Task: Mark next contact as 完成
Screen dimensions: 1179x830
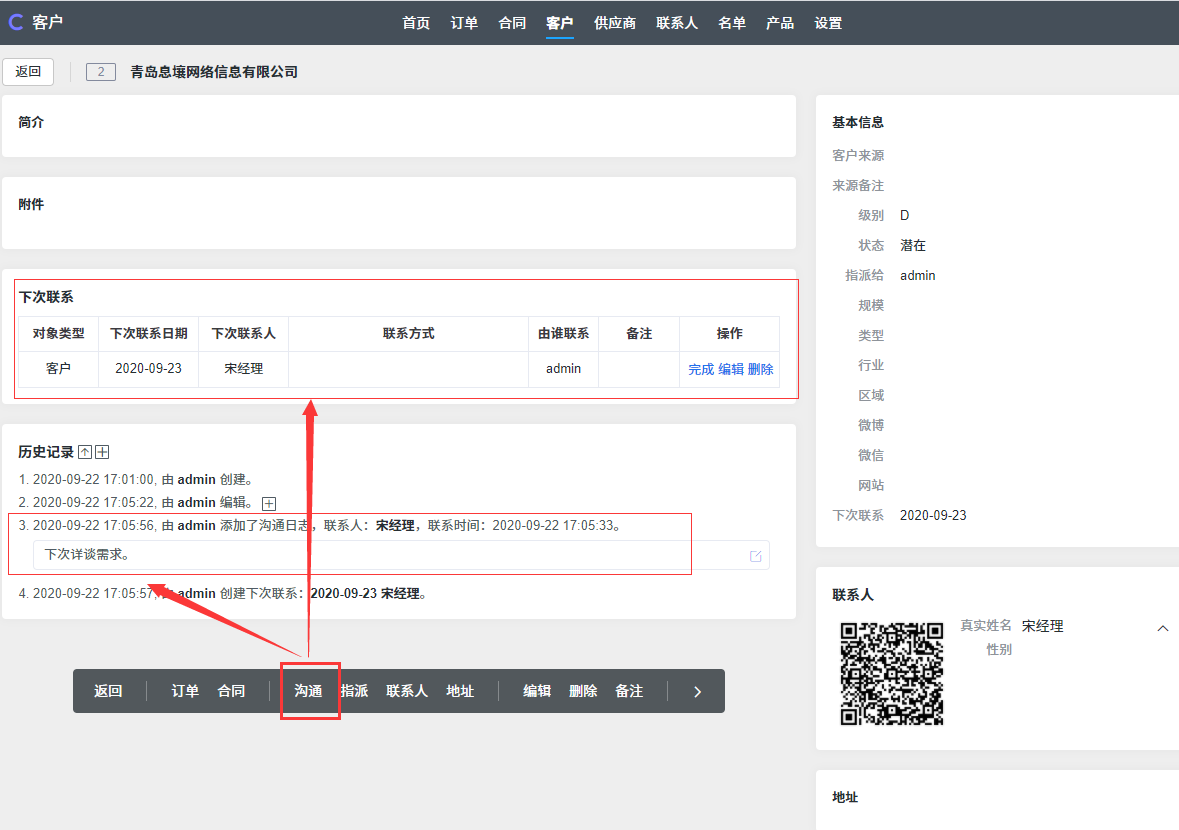Action: pos(701,369)
